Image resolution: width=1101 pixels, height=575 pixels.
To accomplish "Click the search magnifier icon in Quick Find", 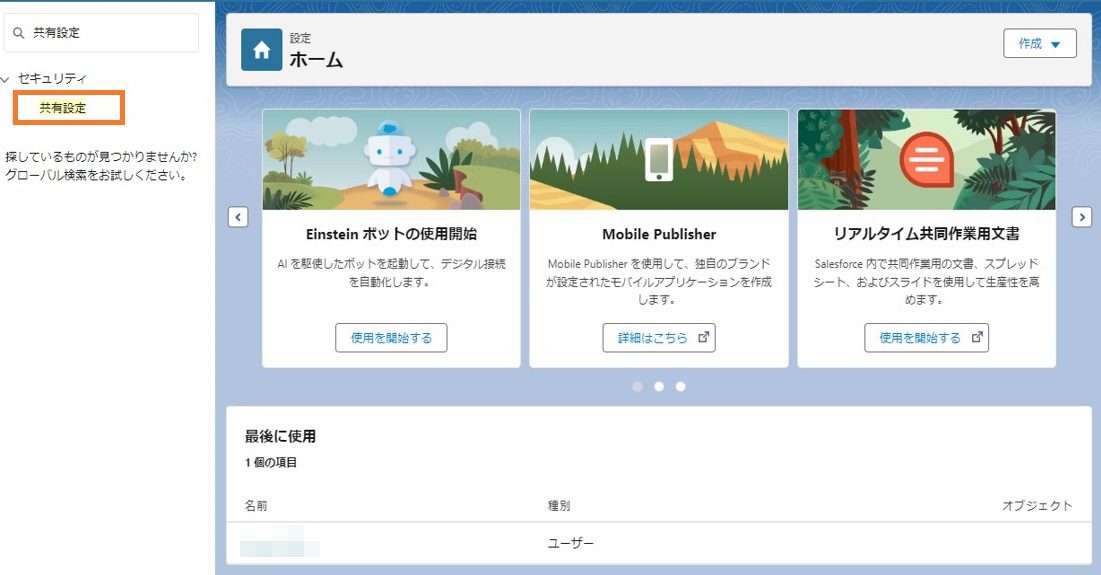I will [19, 33].
